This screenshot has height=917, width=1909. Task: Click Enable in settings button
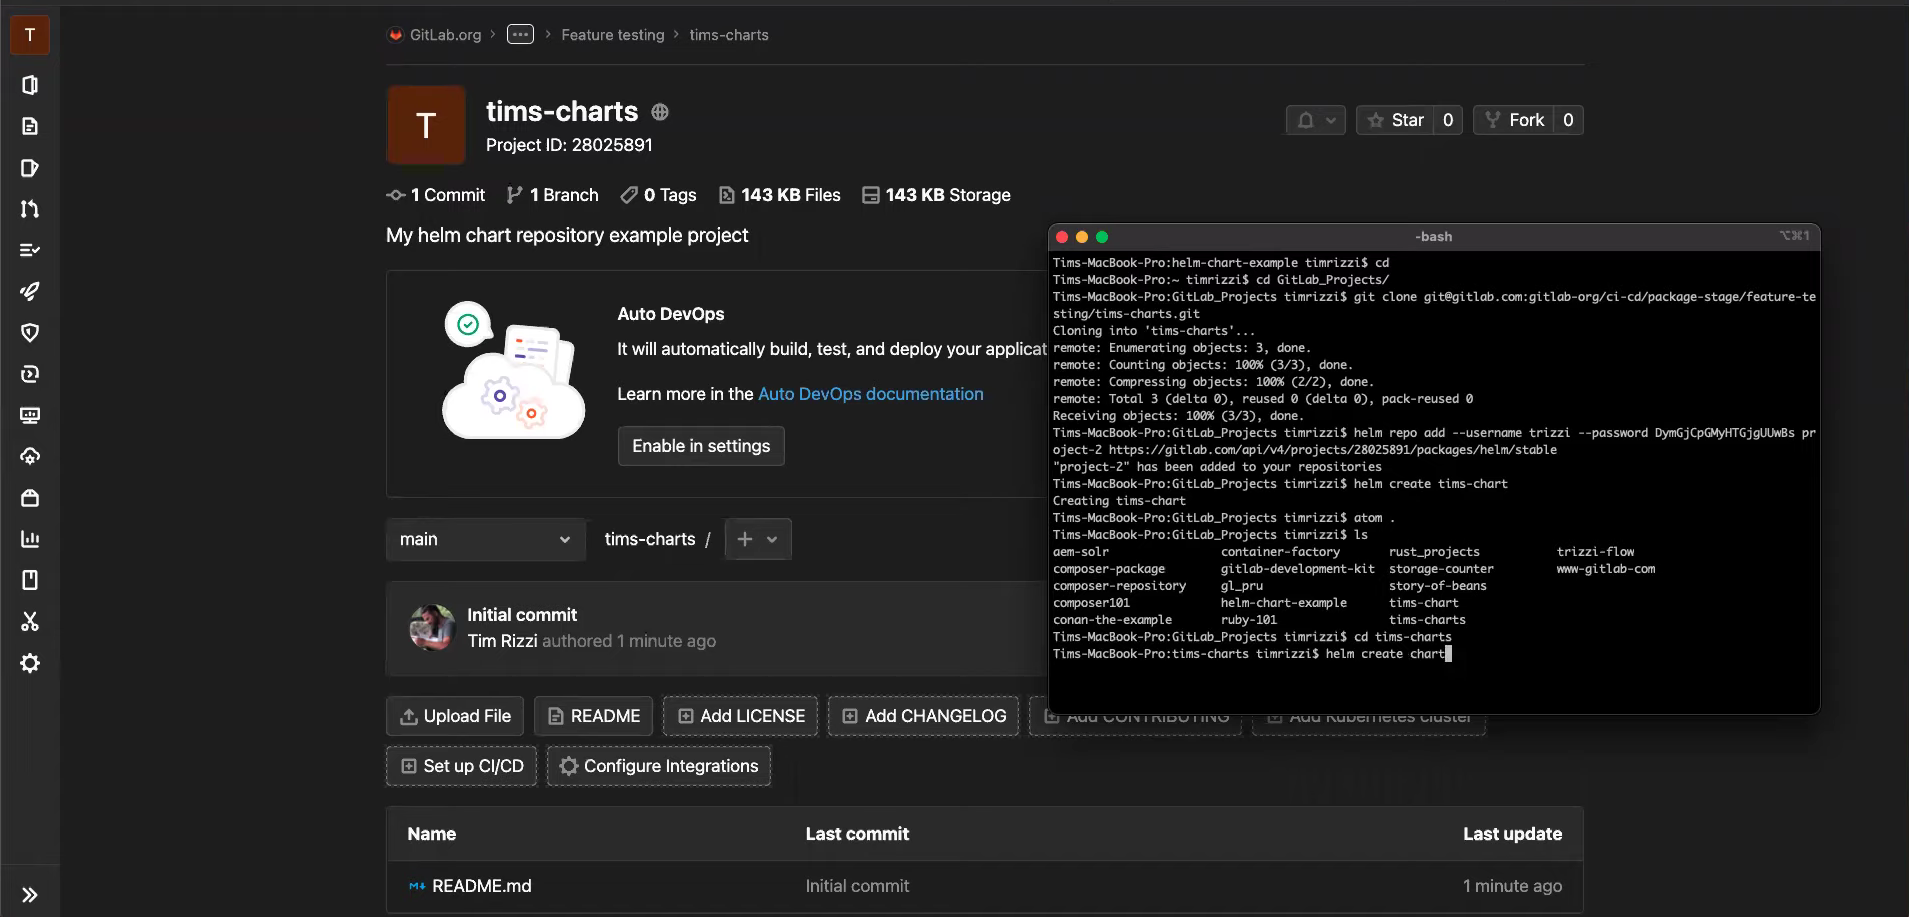(x=701, y=446)
